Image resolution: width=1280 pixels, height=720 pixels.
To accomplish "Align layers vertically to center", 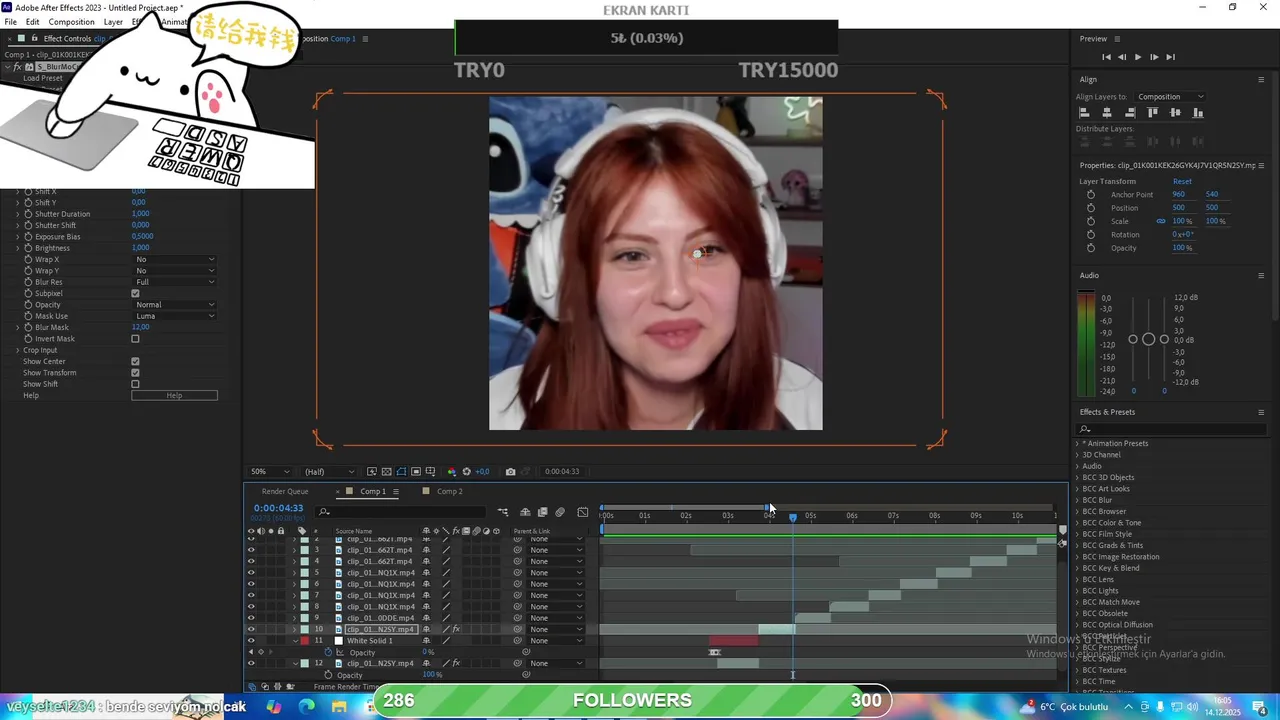I will click(1175, 113).
